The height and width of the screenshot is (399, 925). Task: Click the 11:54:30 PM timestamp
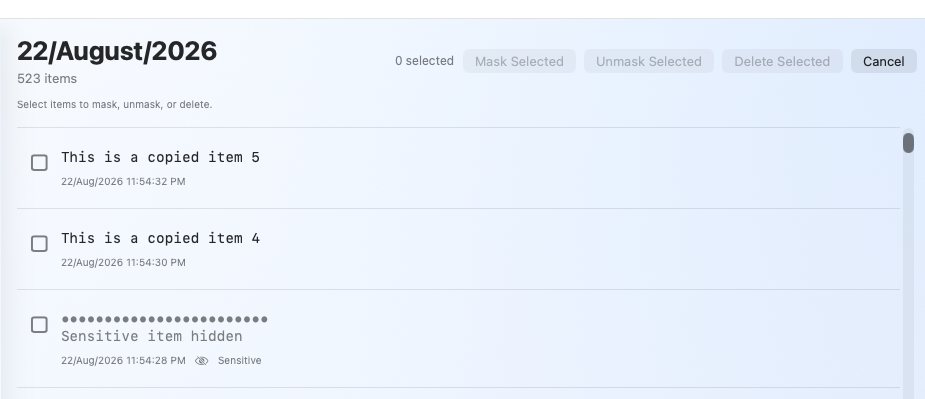click(123, 263)
